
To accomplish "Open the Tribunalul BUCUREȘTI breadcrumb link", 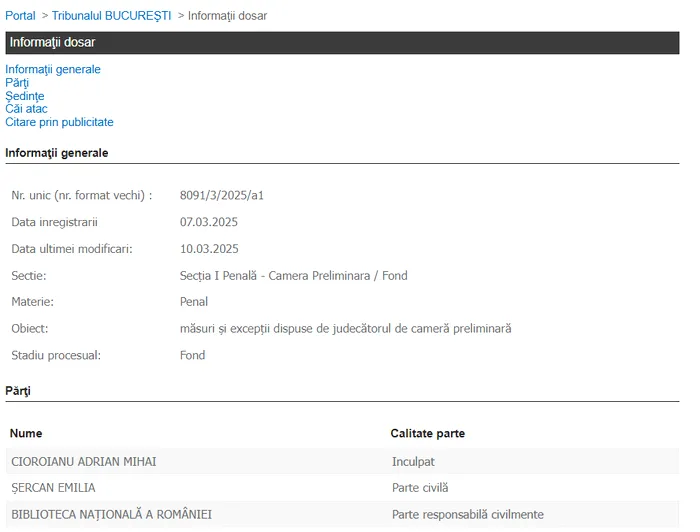I will point(111,16).
